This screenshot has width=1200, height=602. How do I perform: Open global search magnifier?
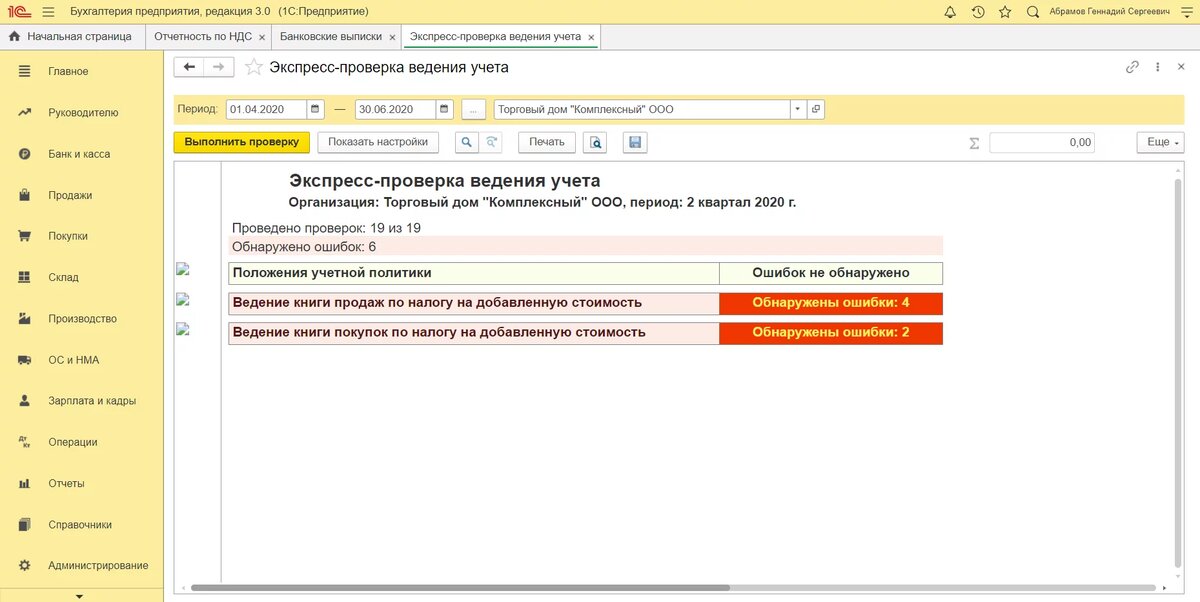[1032, 11]
